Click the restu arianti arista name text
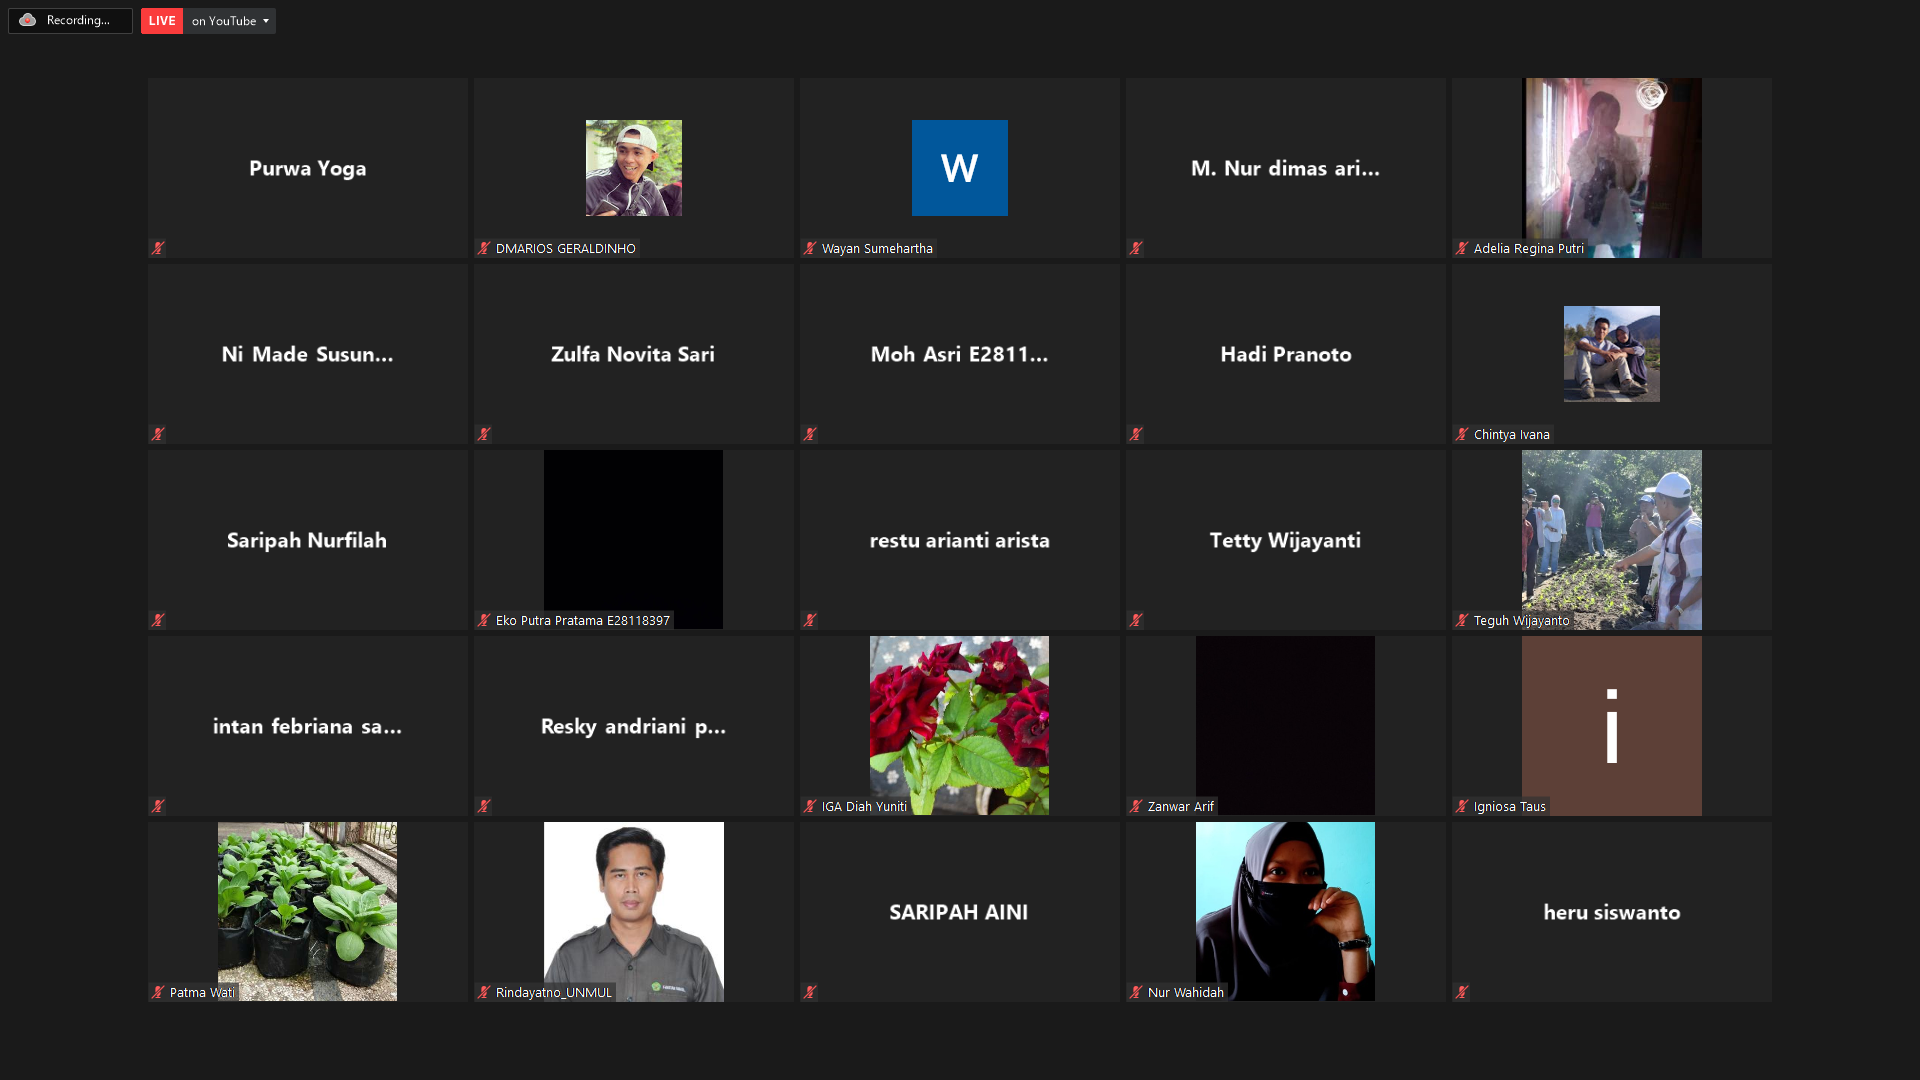The height and width of the screenshot is (1080, 1920). [960, 541]
